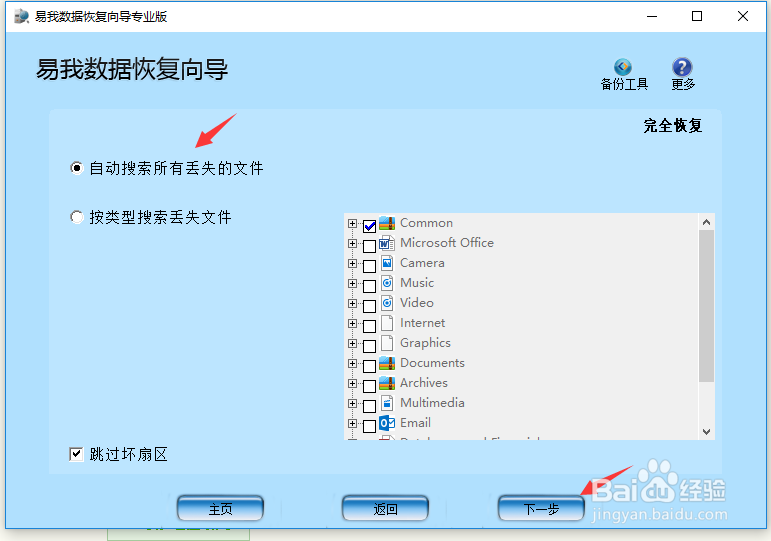Check the Multimedia checkbox

click(369, 406)
